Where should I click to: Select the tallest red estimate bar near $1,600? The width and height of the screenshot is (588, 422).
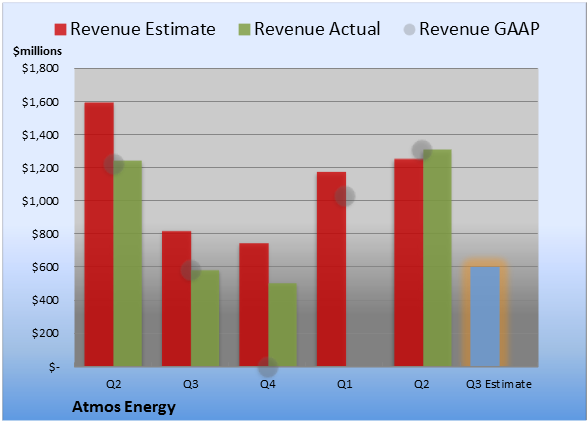(99, 234)
